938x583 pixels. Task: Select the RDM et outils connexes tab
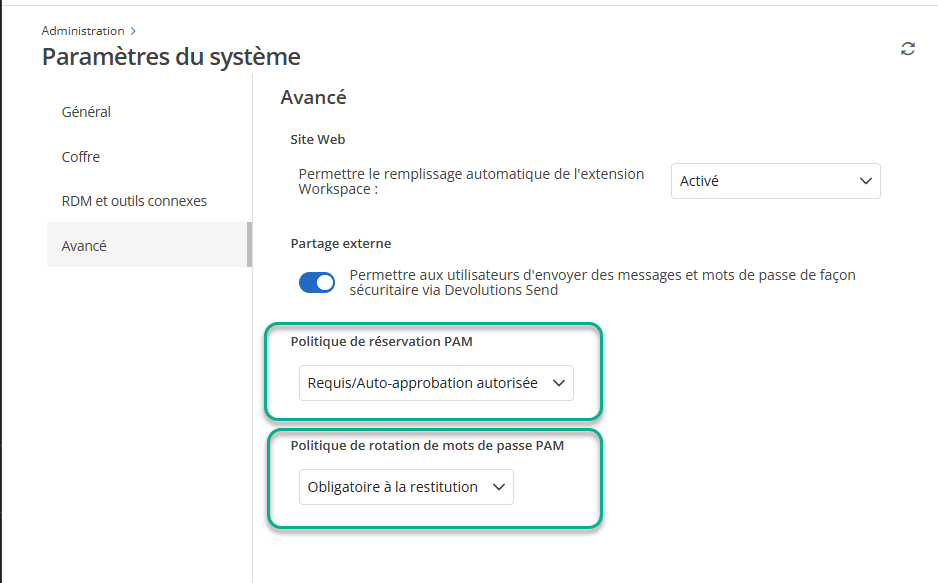click(134, 201)
